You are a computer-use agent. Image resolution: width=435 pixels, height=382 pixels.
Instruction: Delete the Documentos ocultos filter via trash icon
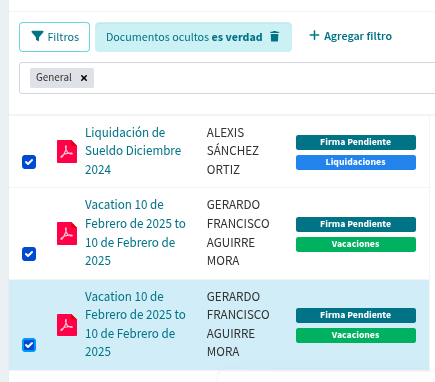[x=274, y=36]
